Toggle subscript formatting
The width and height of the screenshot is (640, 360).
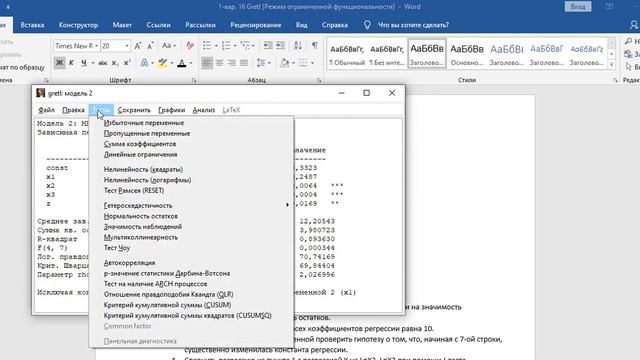tap(115, 63)
